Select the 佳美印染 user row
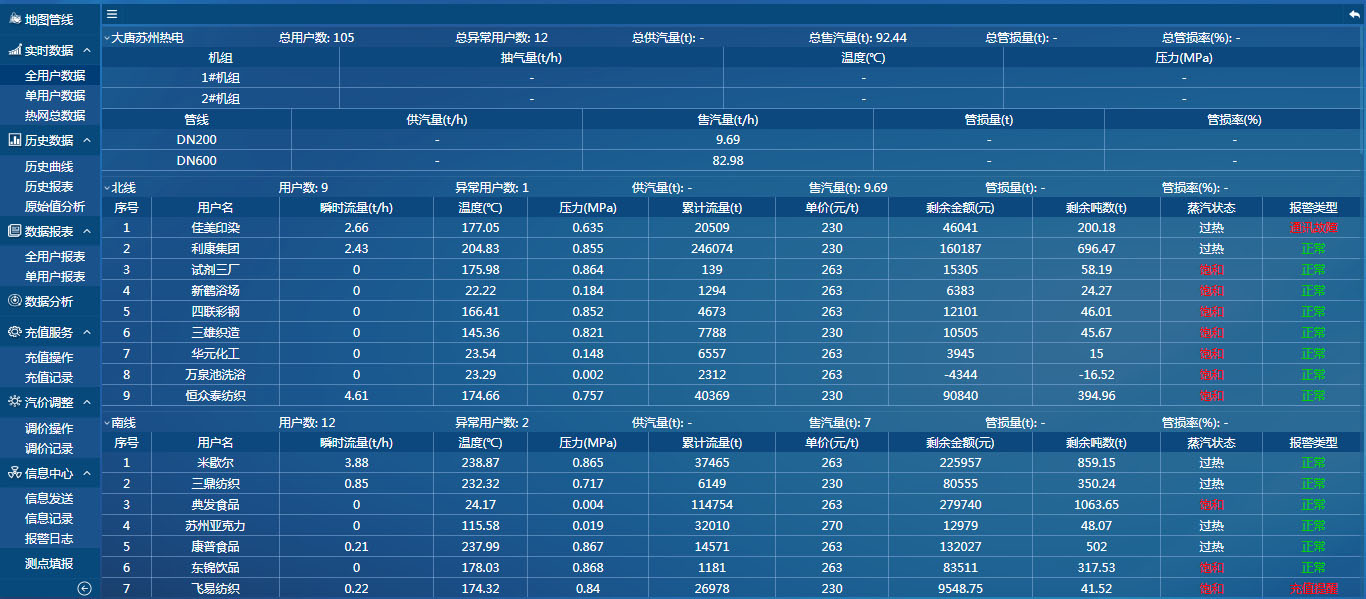The width and height of the screenshot is (1366, 599). pyautogui.click(x=215, y=228)
